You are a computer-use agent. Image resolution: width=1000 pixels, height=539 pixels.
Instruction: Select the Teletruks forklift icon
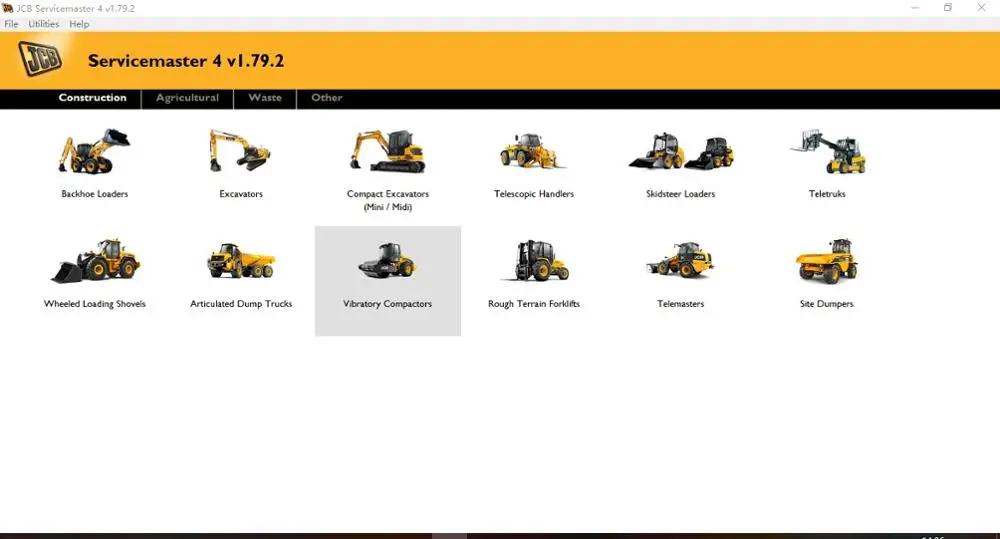pyautogui.click(x=828, y=152)
